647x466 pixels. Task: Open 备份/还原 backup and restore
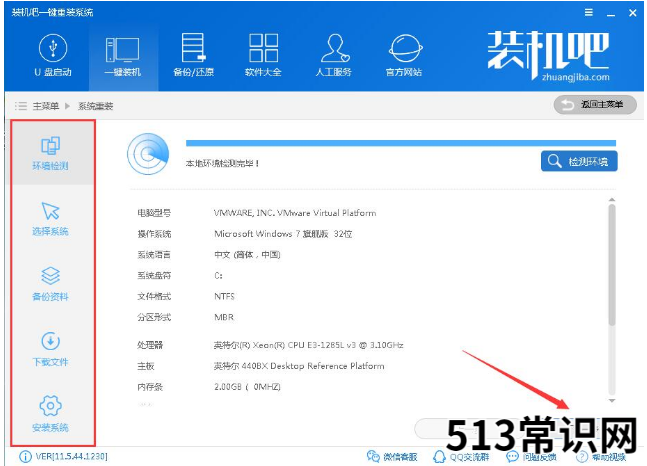pyautogui.click(x=194, y=55)
